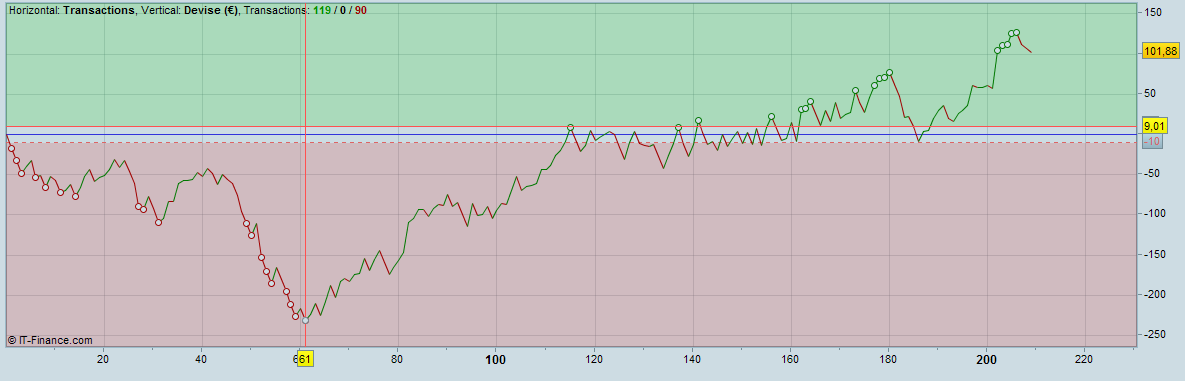The height and width of the screenshot is (381, 1185).
Task: Click the green circle marker at transaction 180
Action: tap(890, 73)
